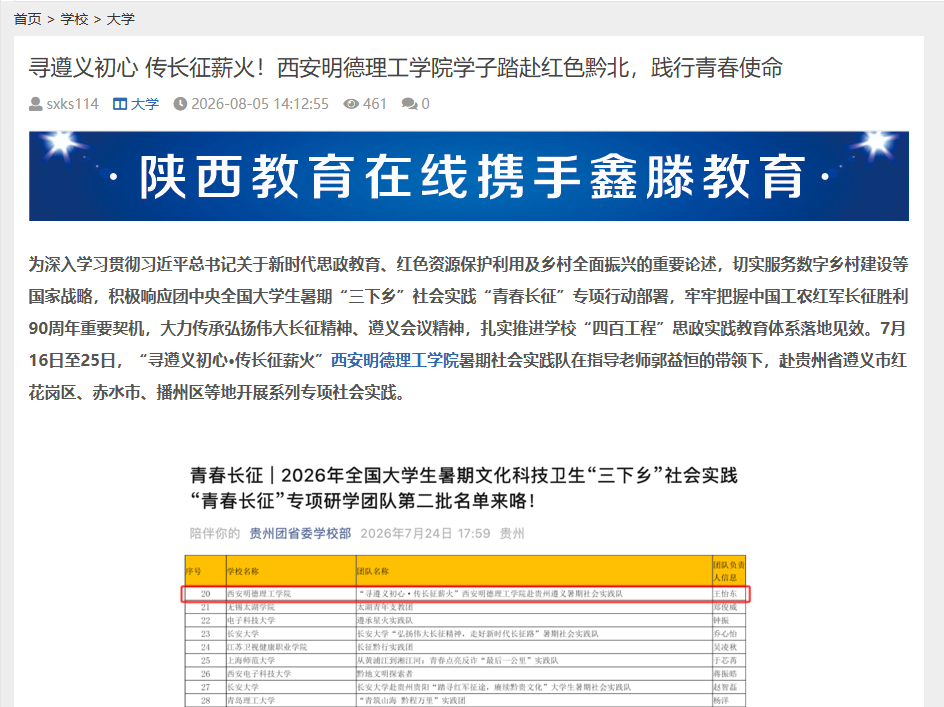Click the author user icon
This screenshot has width=944, height=707.
[36, 104]
